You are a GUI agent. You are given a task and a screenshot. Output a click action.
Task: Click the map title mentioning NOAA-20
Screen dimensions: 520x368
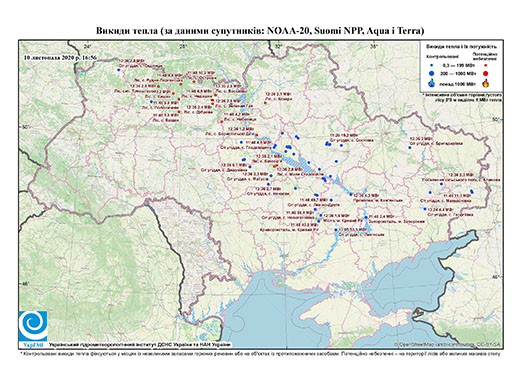pyautogui.click(x=260, y=31)
